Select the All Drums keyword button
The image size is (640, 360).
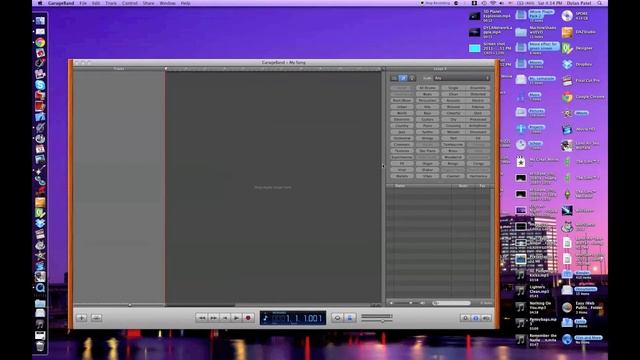[427, 88]
